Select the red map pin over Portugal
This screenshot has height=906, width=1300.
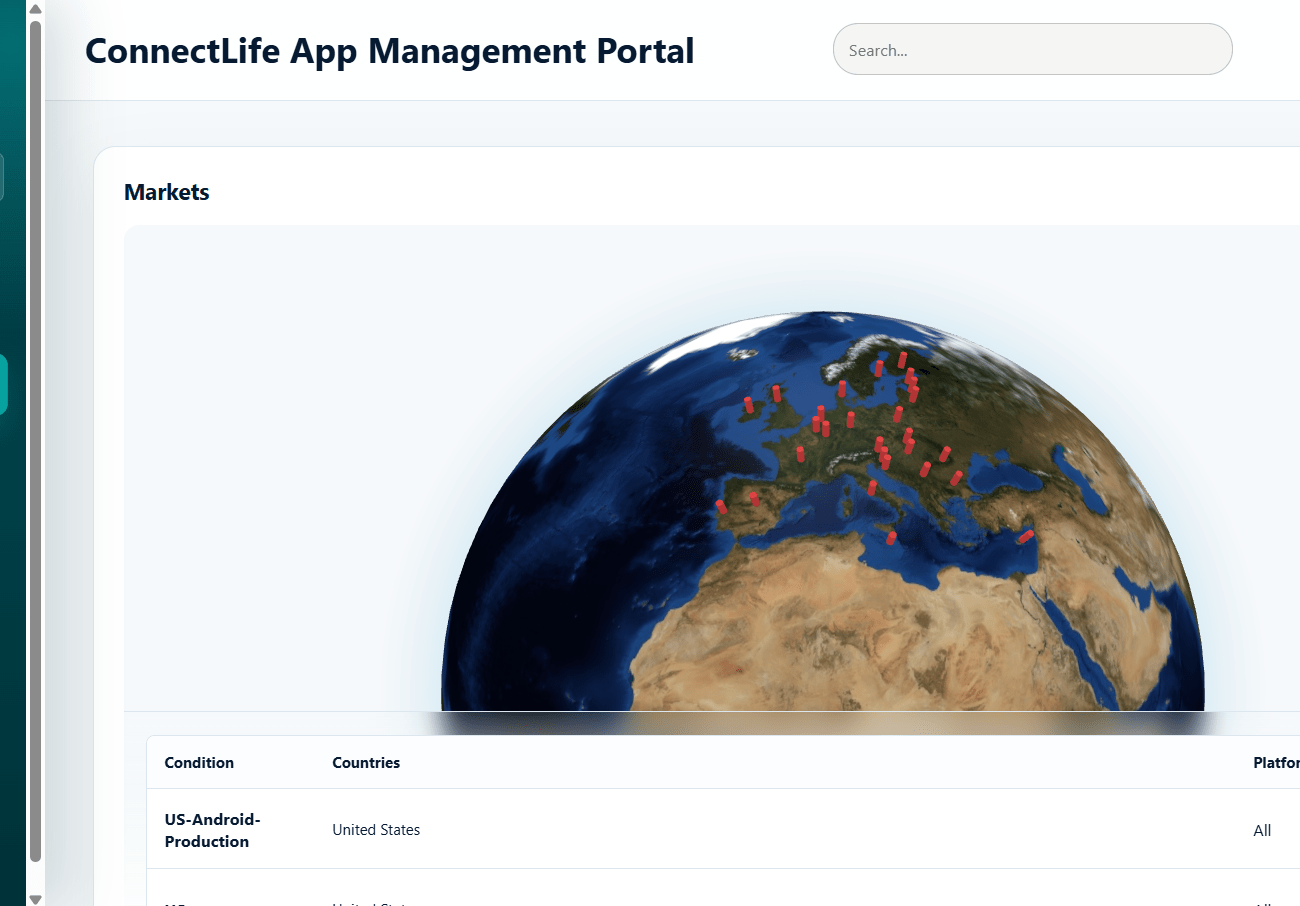tap(721, 507)
